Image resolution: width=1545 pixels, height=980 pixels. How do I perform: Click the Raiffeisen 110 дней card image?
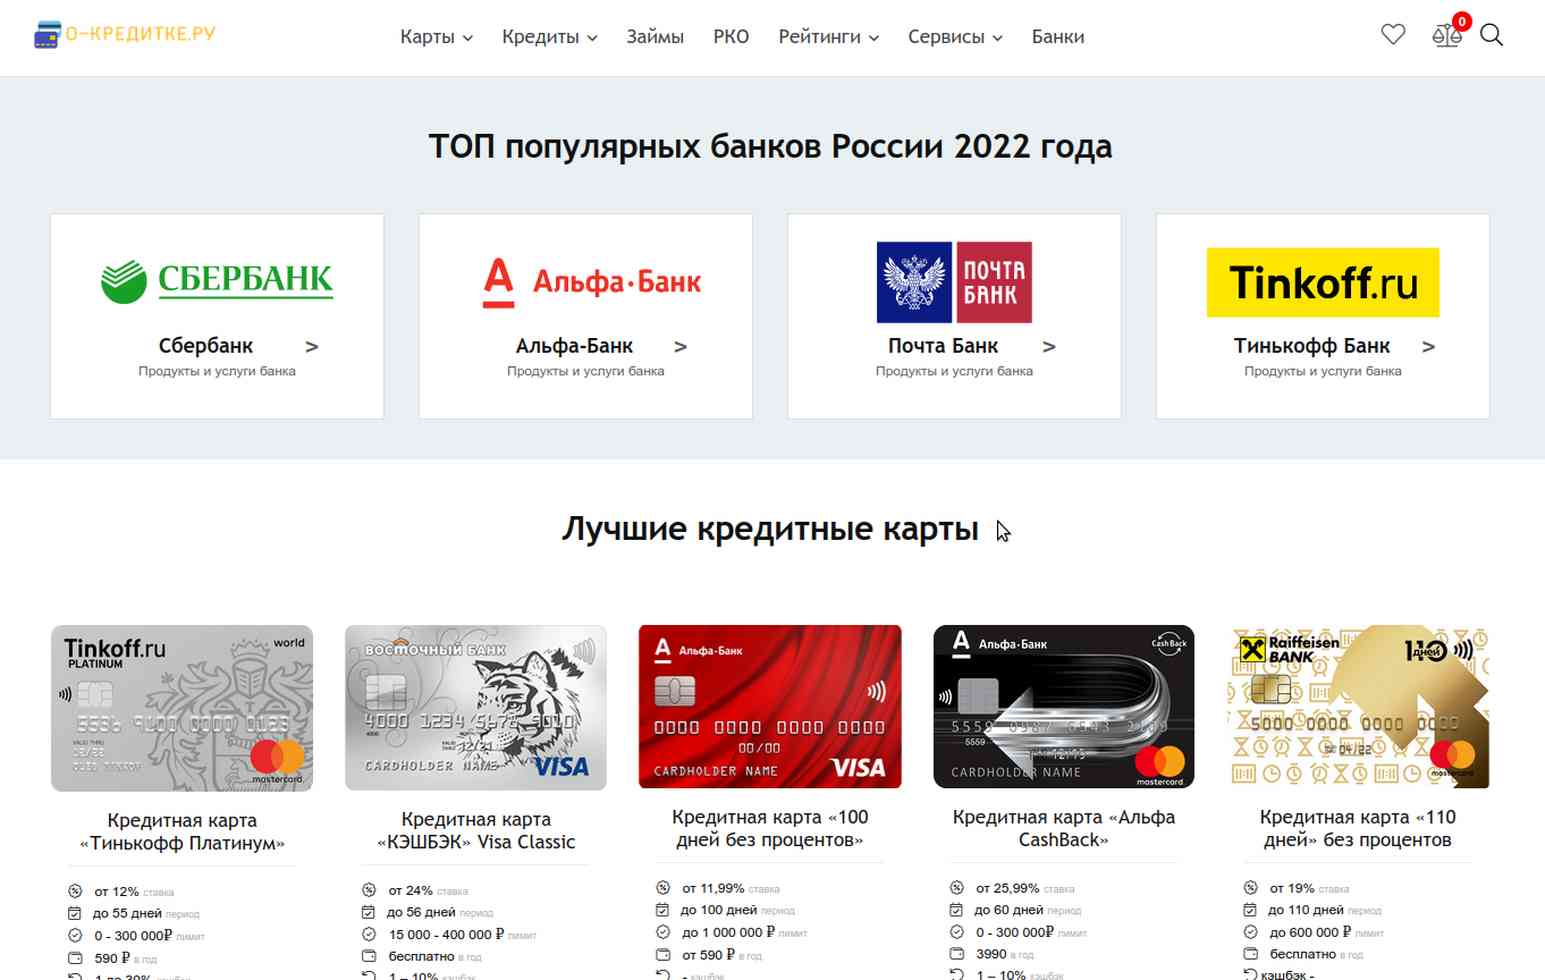tap(1357, 707)
